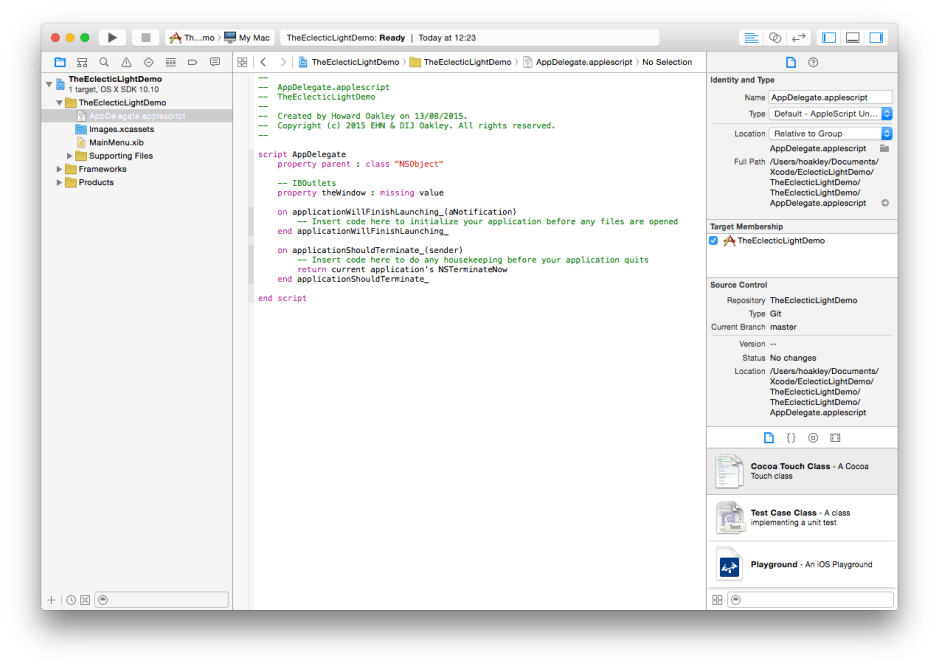This screenshot has width=939, height=669.
Task: Show the Symbol navigator
Action: tap(82, 61)
